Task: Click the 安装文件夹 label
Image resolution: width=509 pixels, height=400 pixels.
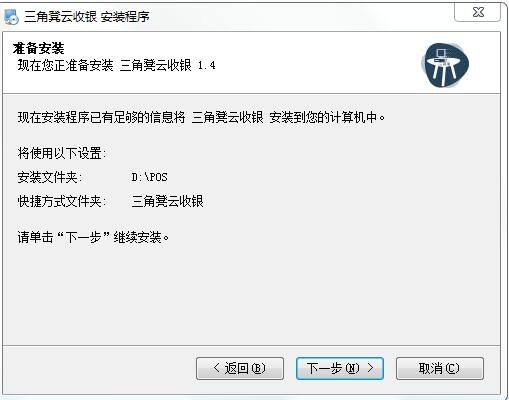Action: pos(50,177)
